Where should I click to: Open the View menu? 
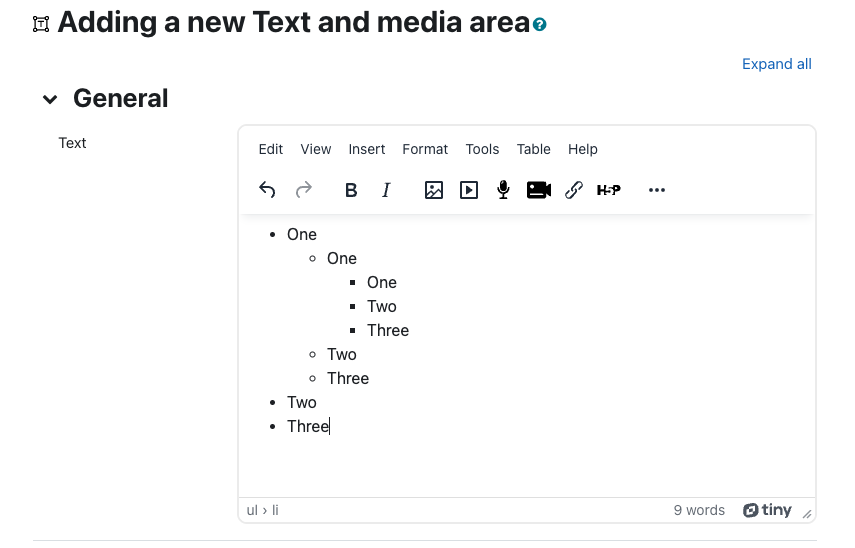click(x=316, y=149)
